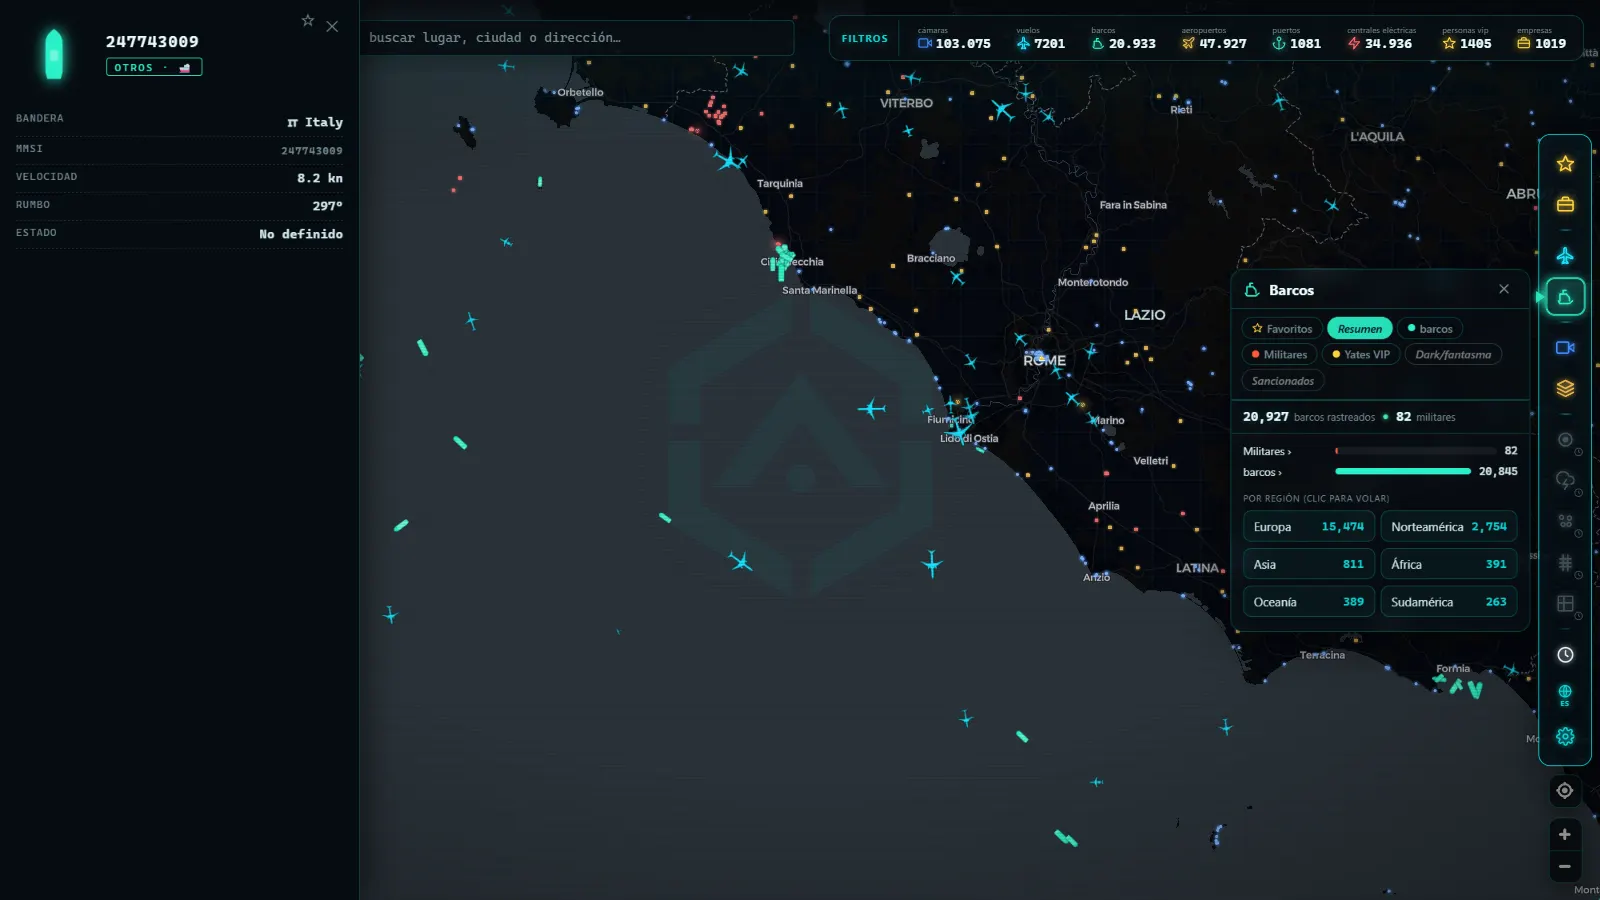Toggle cámaras filter 103.075

[954, 39]
